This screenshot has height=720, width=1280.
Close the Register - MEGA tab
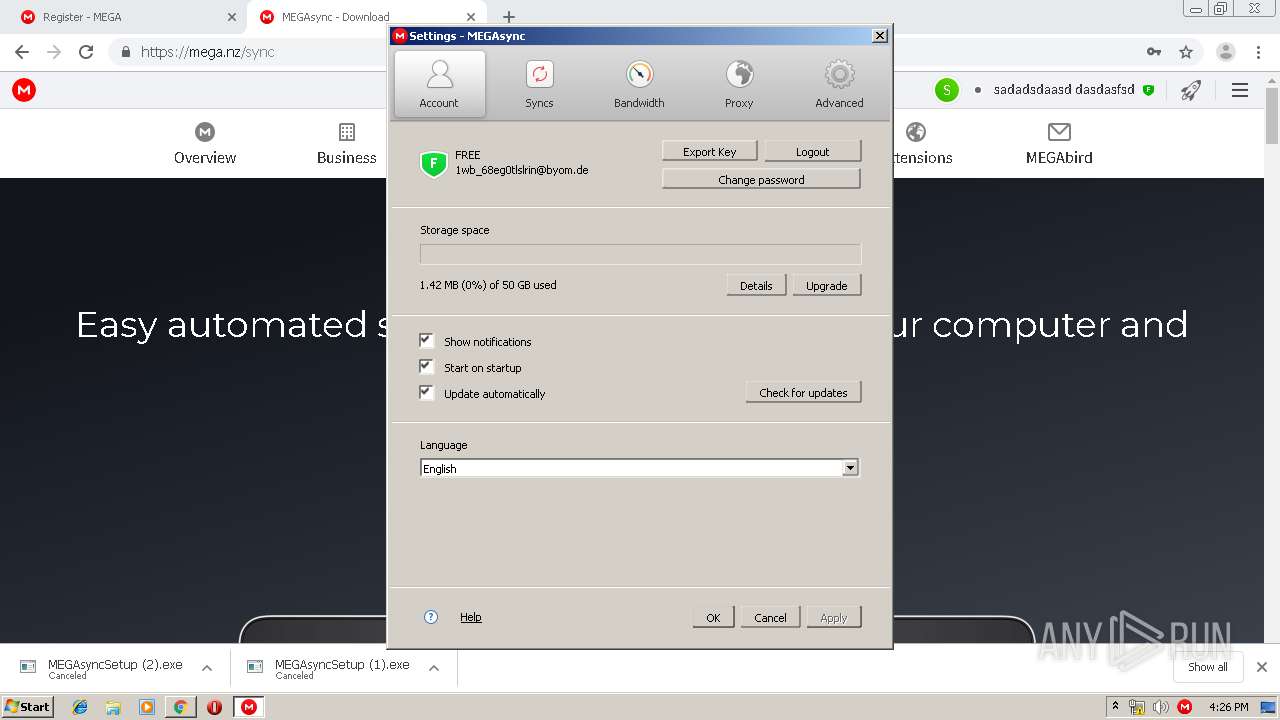point(232,17)
